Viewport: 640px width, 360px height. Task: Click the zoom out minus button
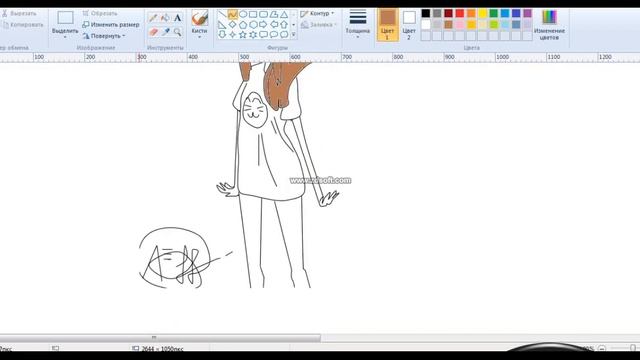(602, 349)
